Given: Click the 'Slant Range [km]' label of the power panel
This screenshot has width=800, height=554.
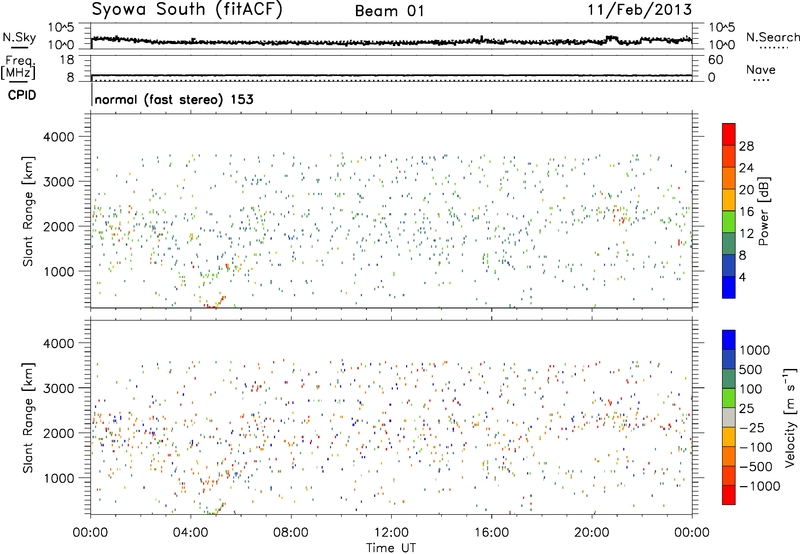Looking at the screenshot, I should [x=28, y=211].
